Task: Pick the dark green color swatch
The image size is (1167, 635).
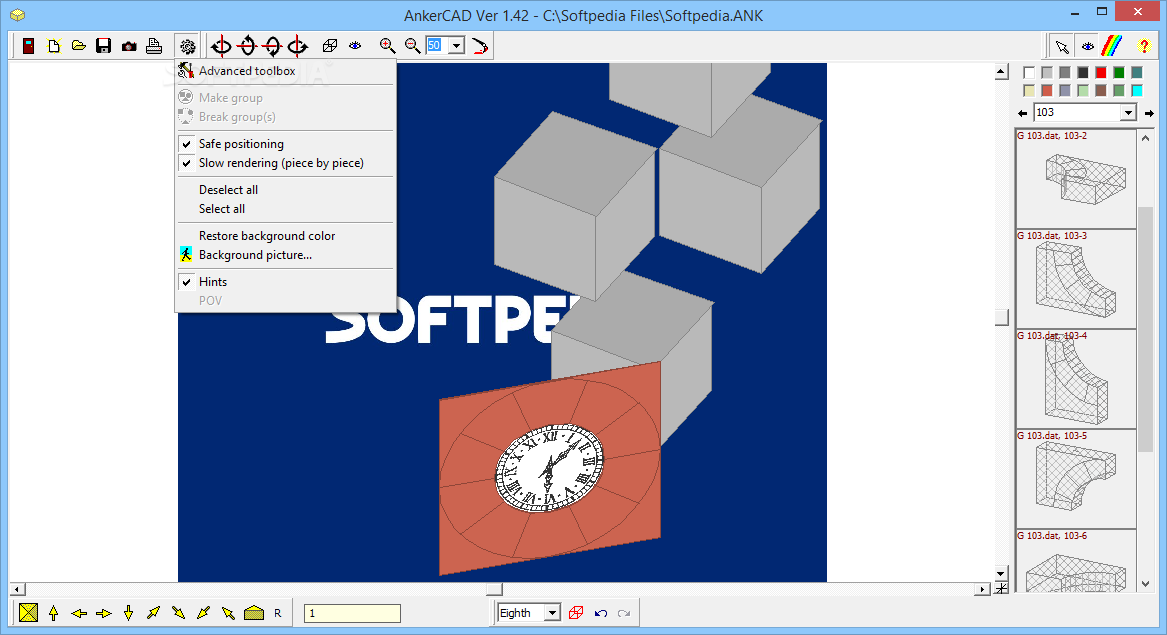Action: pos(1119,72)
